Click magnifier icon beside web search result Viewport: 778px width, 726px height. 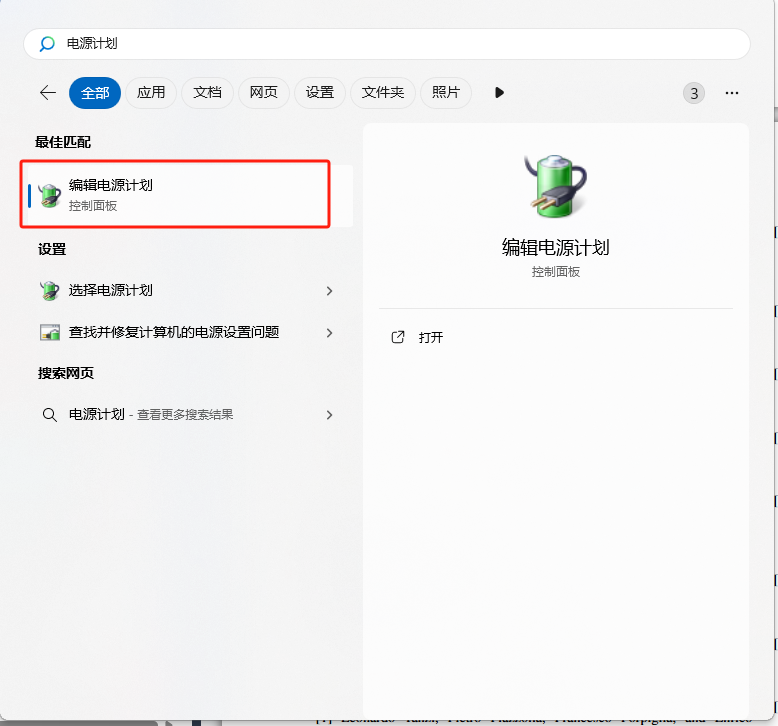(49, 415)
